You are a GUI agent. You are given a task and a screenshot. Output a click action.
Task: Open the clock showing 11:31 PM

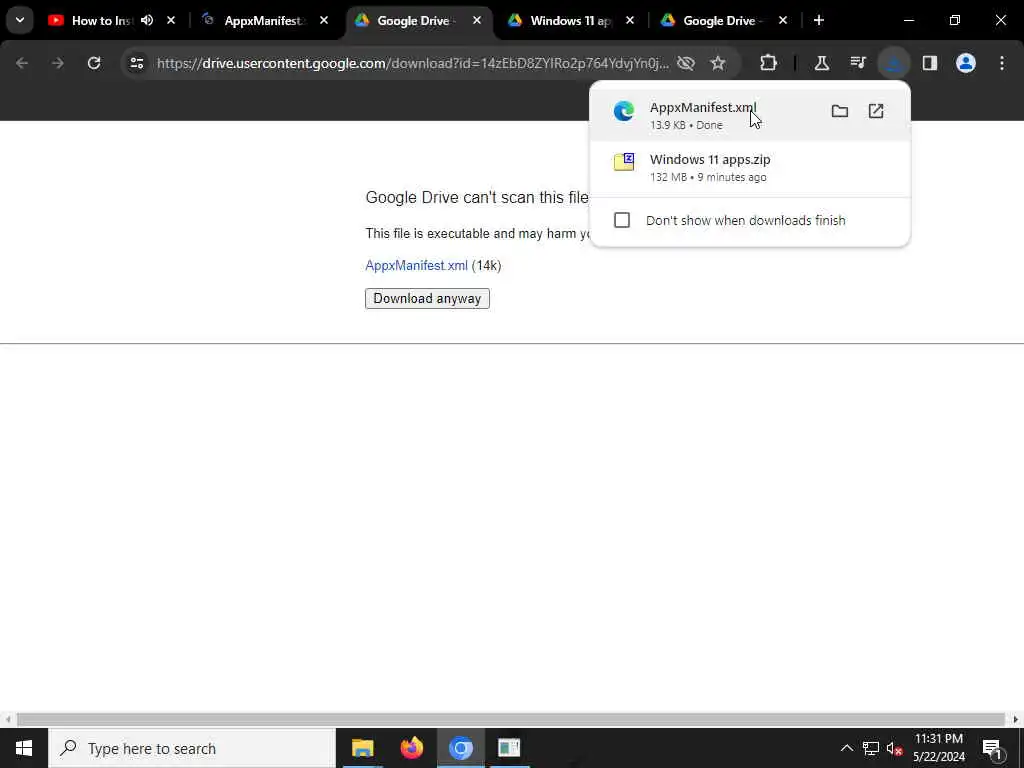pyautogui.click(x=938, y=748)
